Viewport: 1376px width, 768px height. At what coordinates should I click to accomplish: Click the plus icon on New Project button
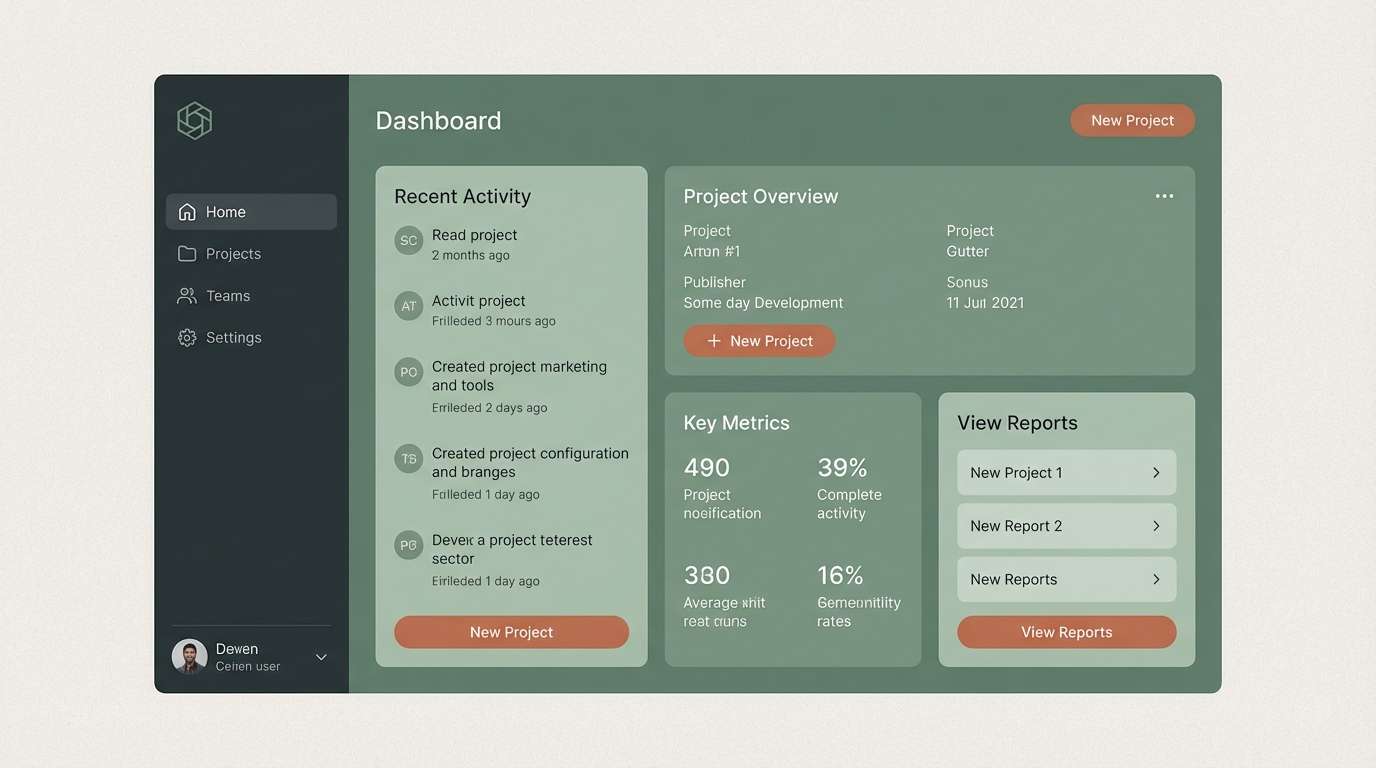click(712, 340)
